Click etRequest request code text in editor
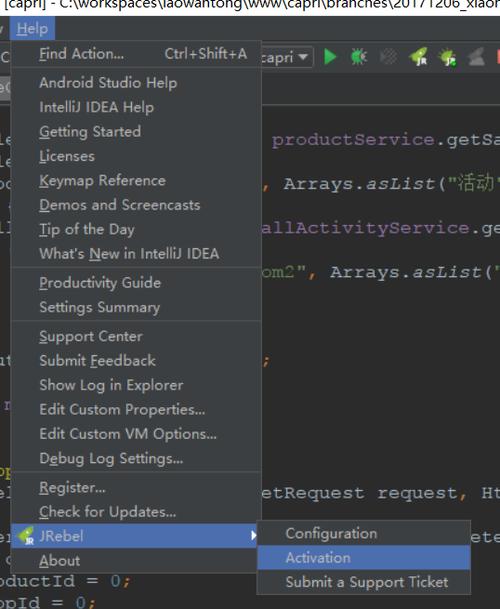The image size is (500, 609). [x=359, y=494]
